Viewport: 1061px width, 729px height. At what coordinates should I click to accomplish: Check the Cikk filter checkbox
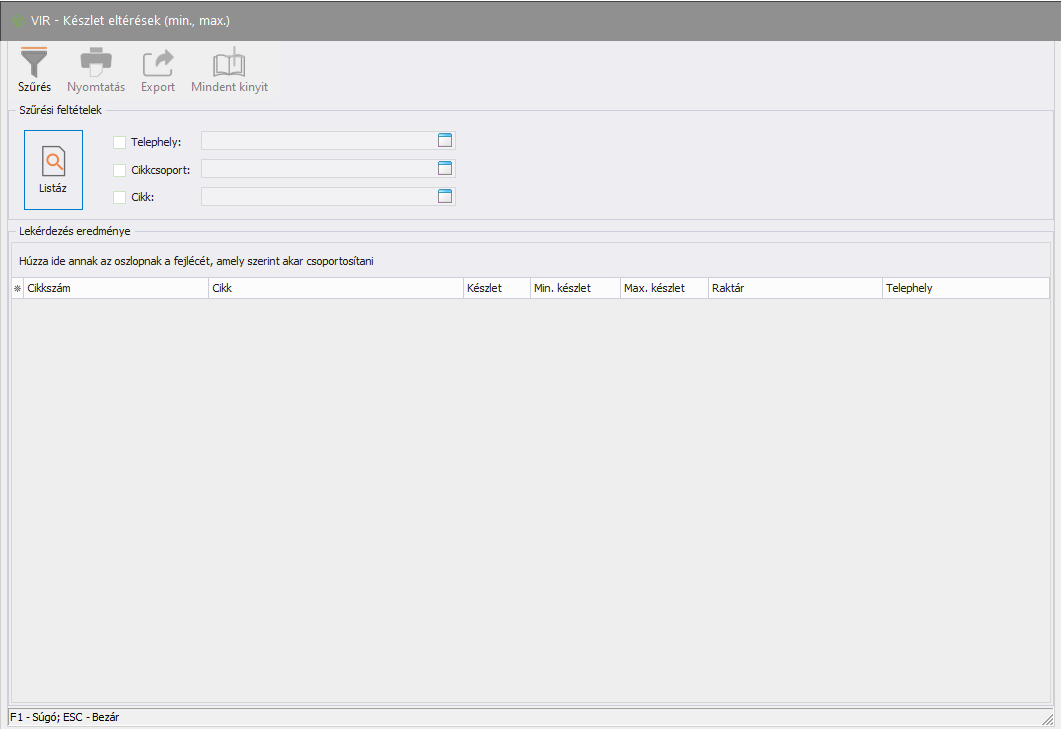(120, 197)
